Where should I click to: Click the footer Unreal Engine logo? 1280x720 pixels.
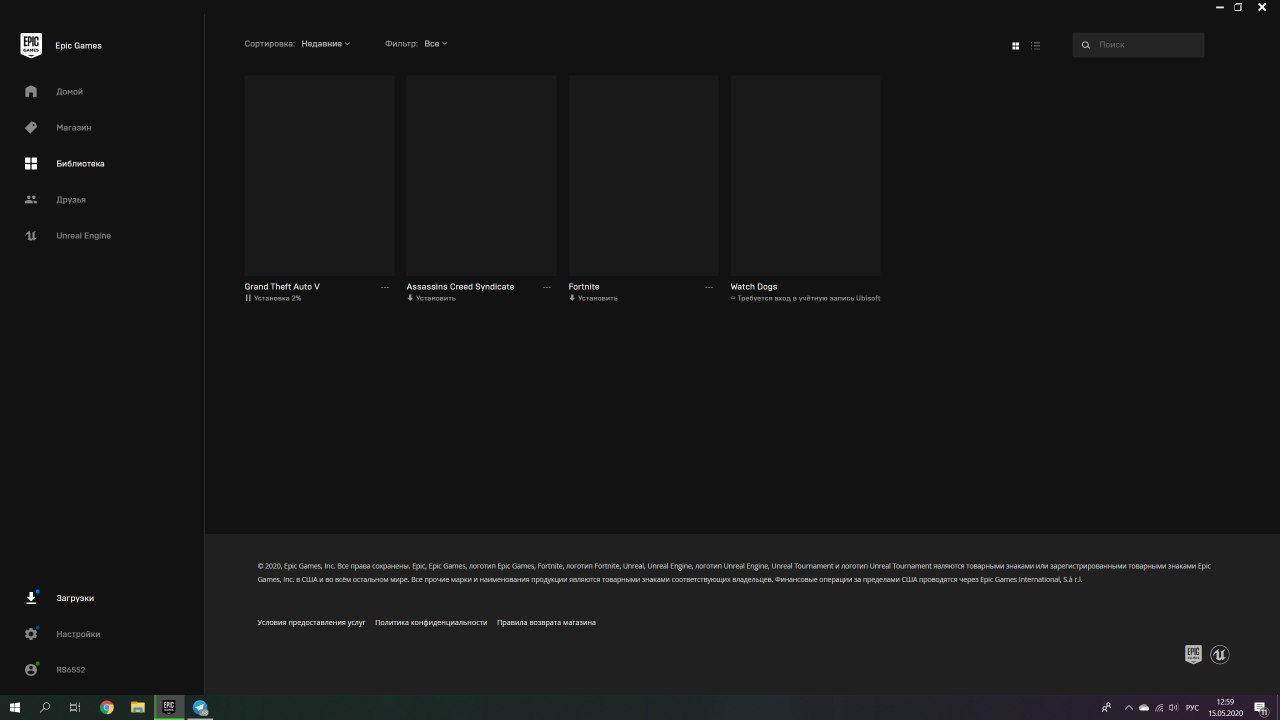click(x=1219, y=654)
